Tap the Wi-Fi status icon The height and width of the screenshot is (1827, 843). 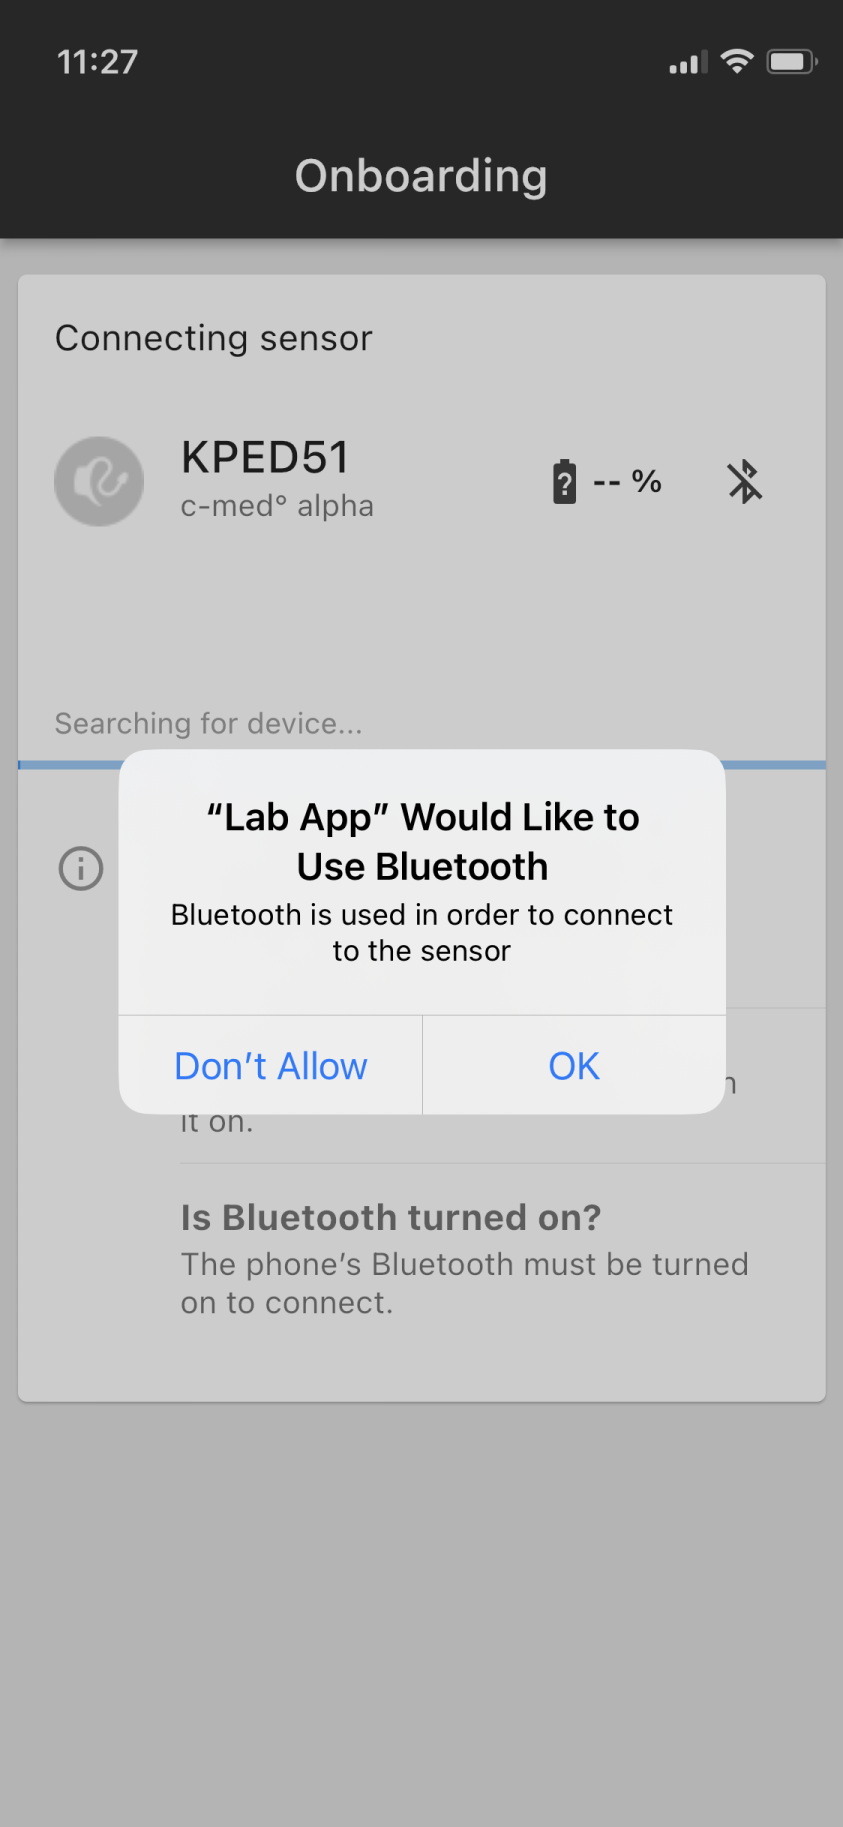tap(737, 62)
